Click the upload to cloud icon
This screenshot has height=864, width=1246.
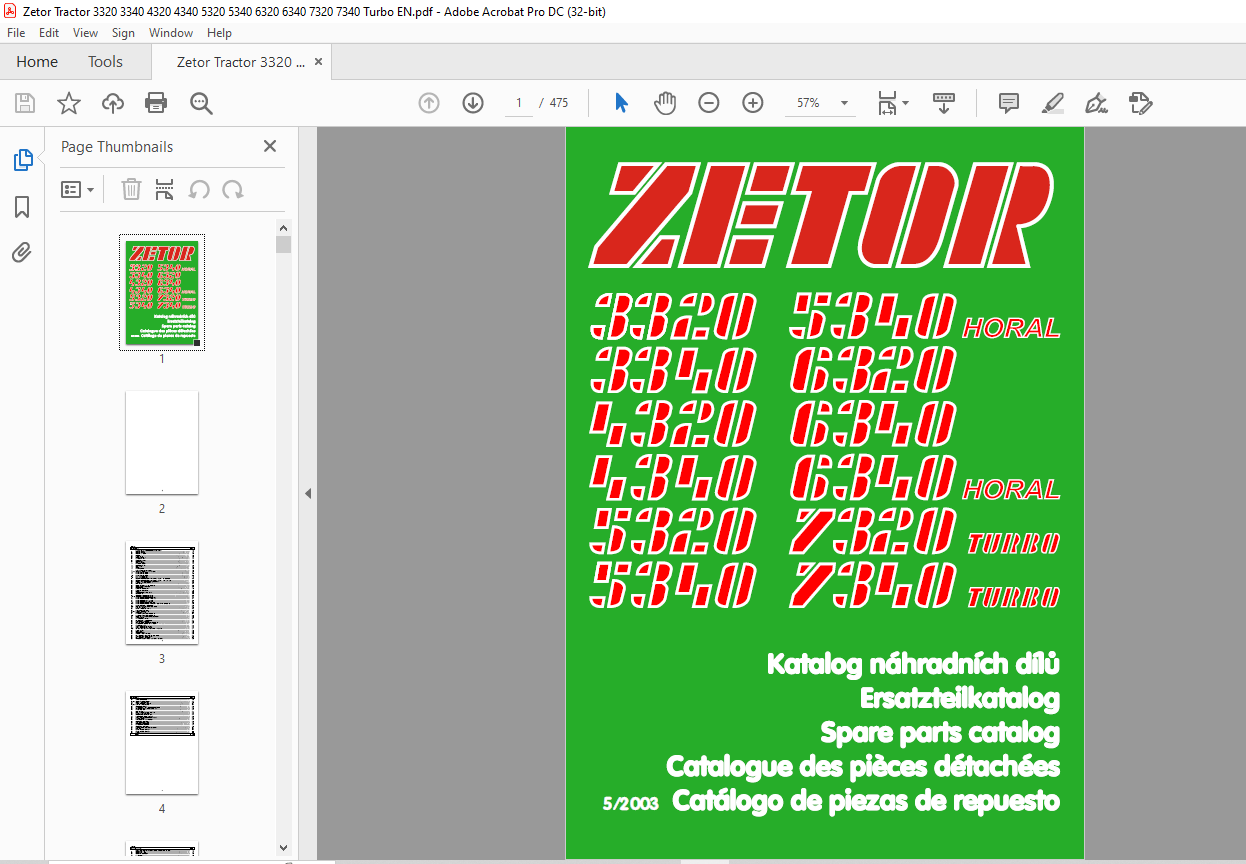113,103
